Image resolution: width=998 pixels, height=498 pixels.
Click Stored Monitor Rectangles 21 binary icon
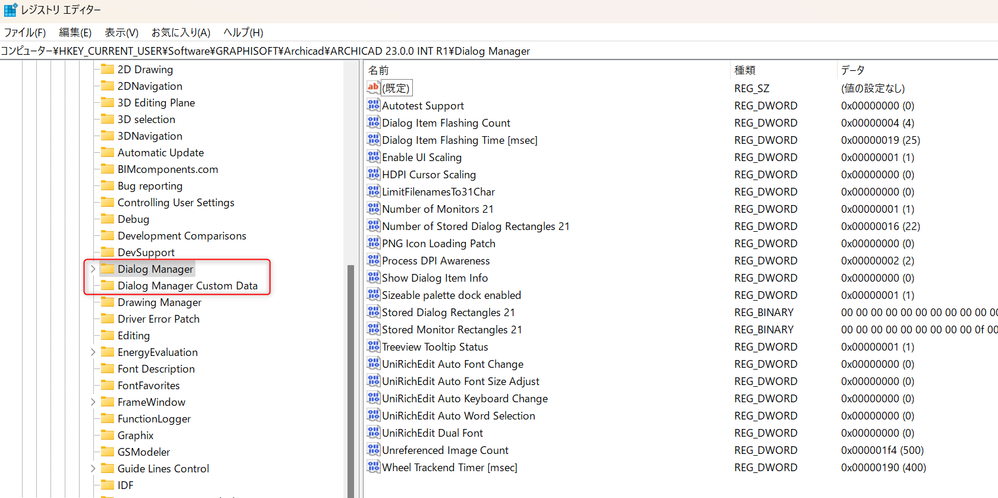(x=374, y=329)
